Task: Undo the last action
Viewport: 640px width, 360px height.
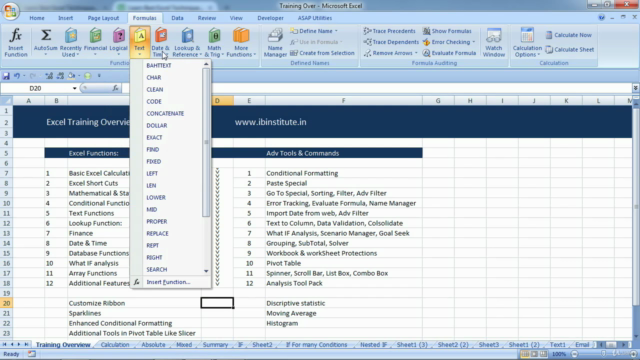Action: coord(17,76)
